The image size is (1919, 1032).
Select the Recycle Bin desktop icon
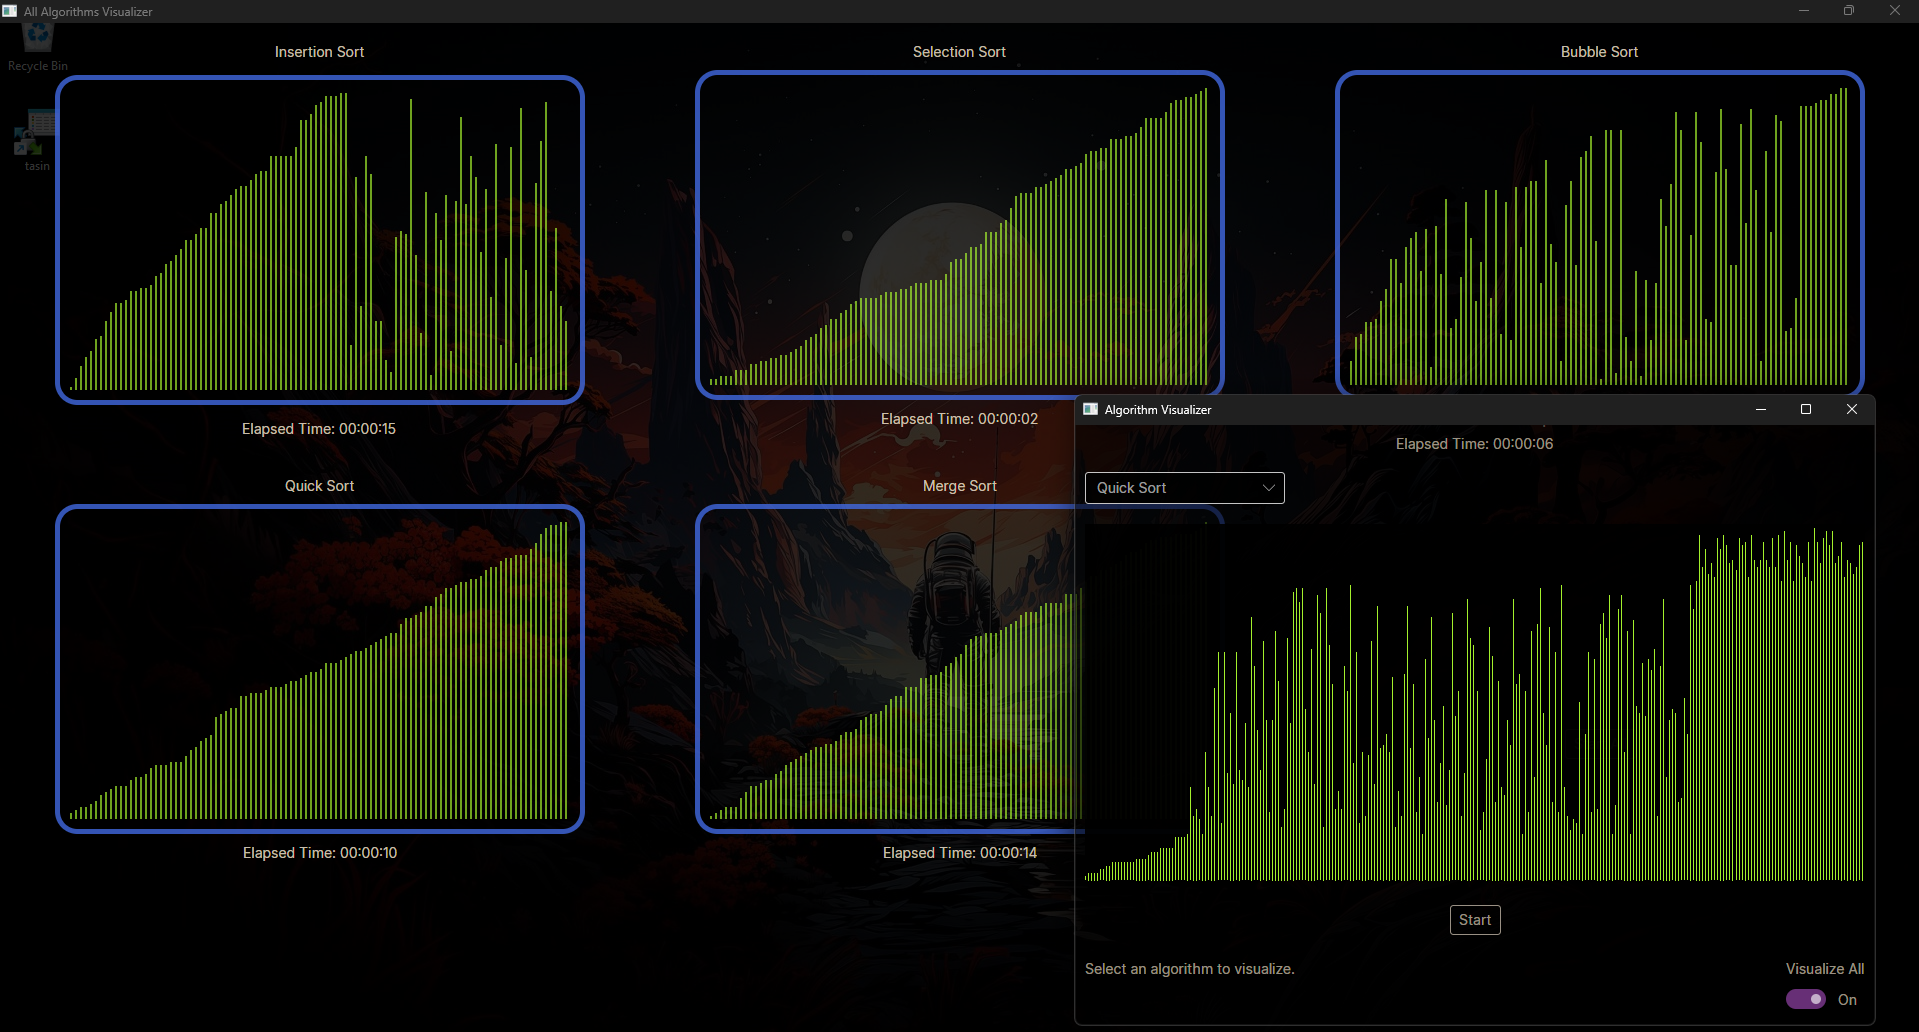point(38,47)
